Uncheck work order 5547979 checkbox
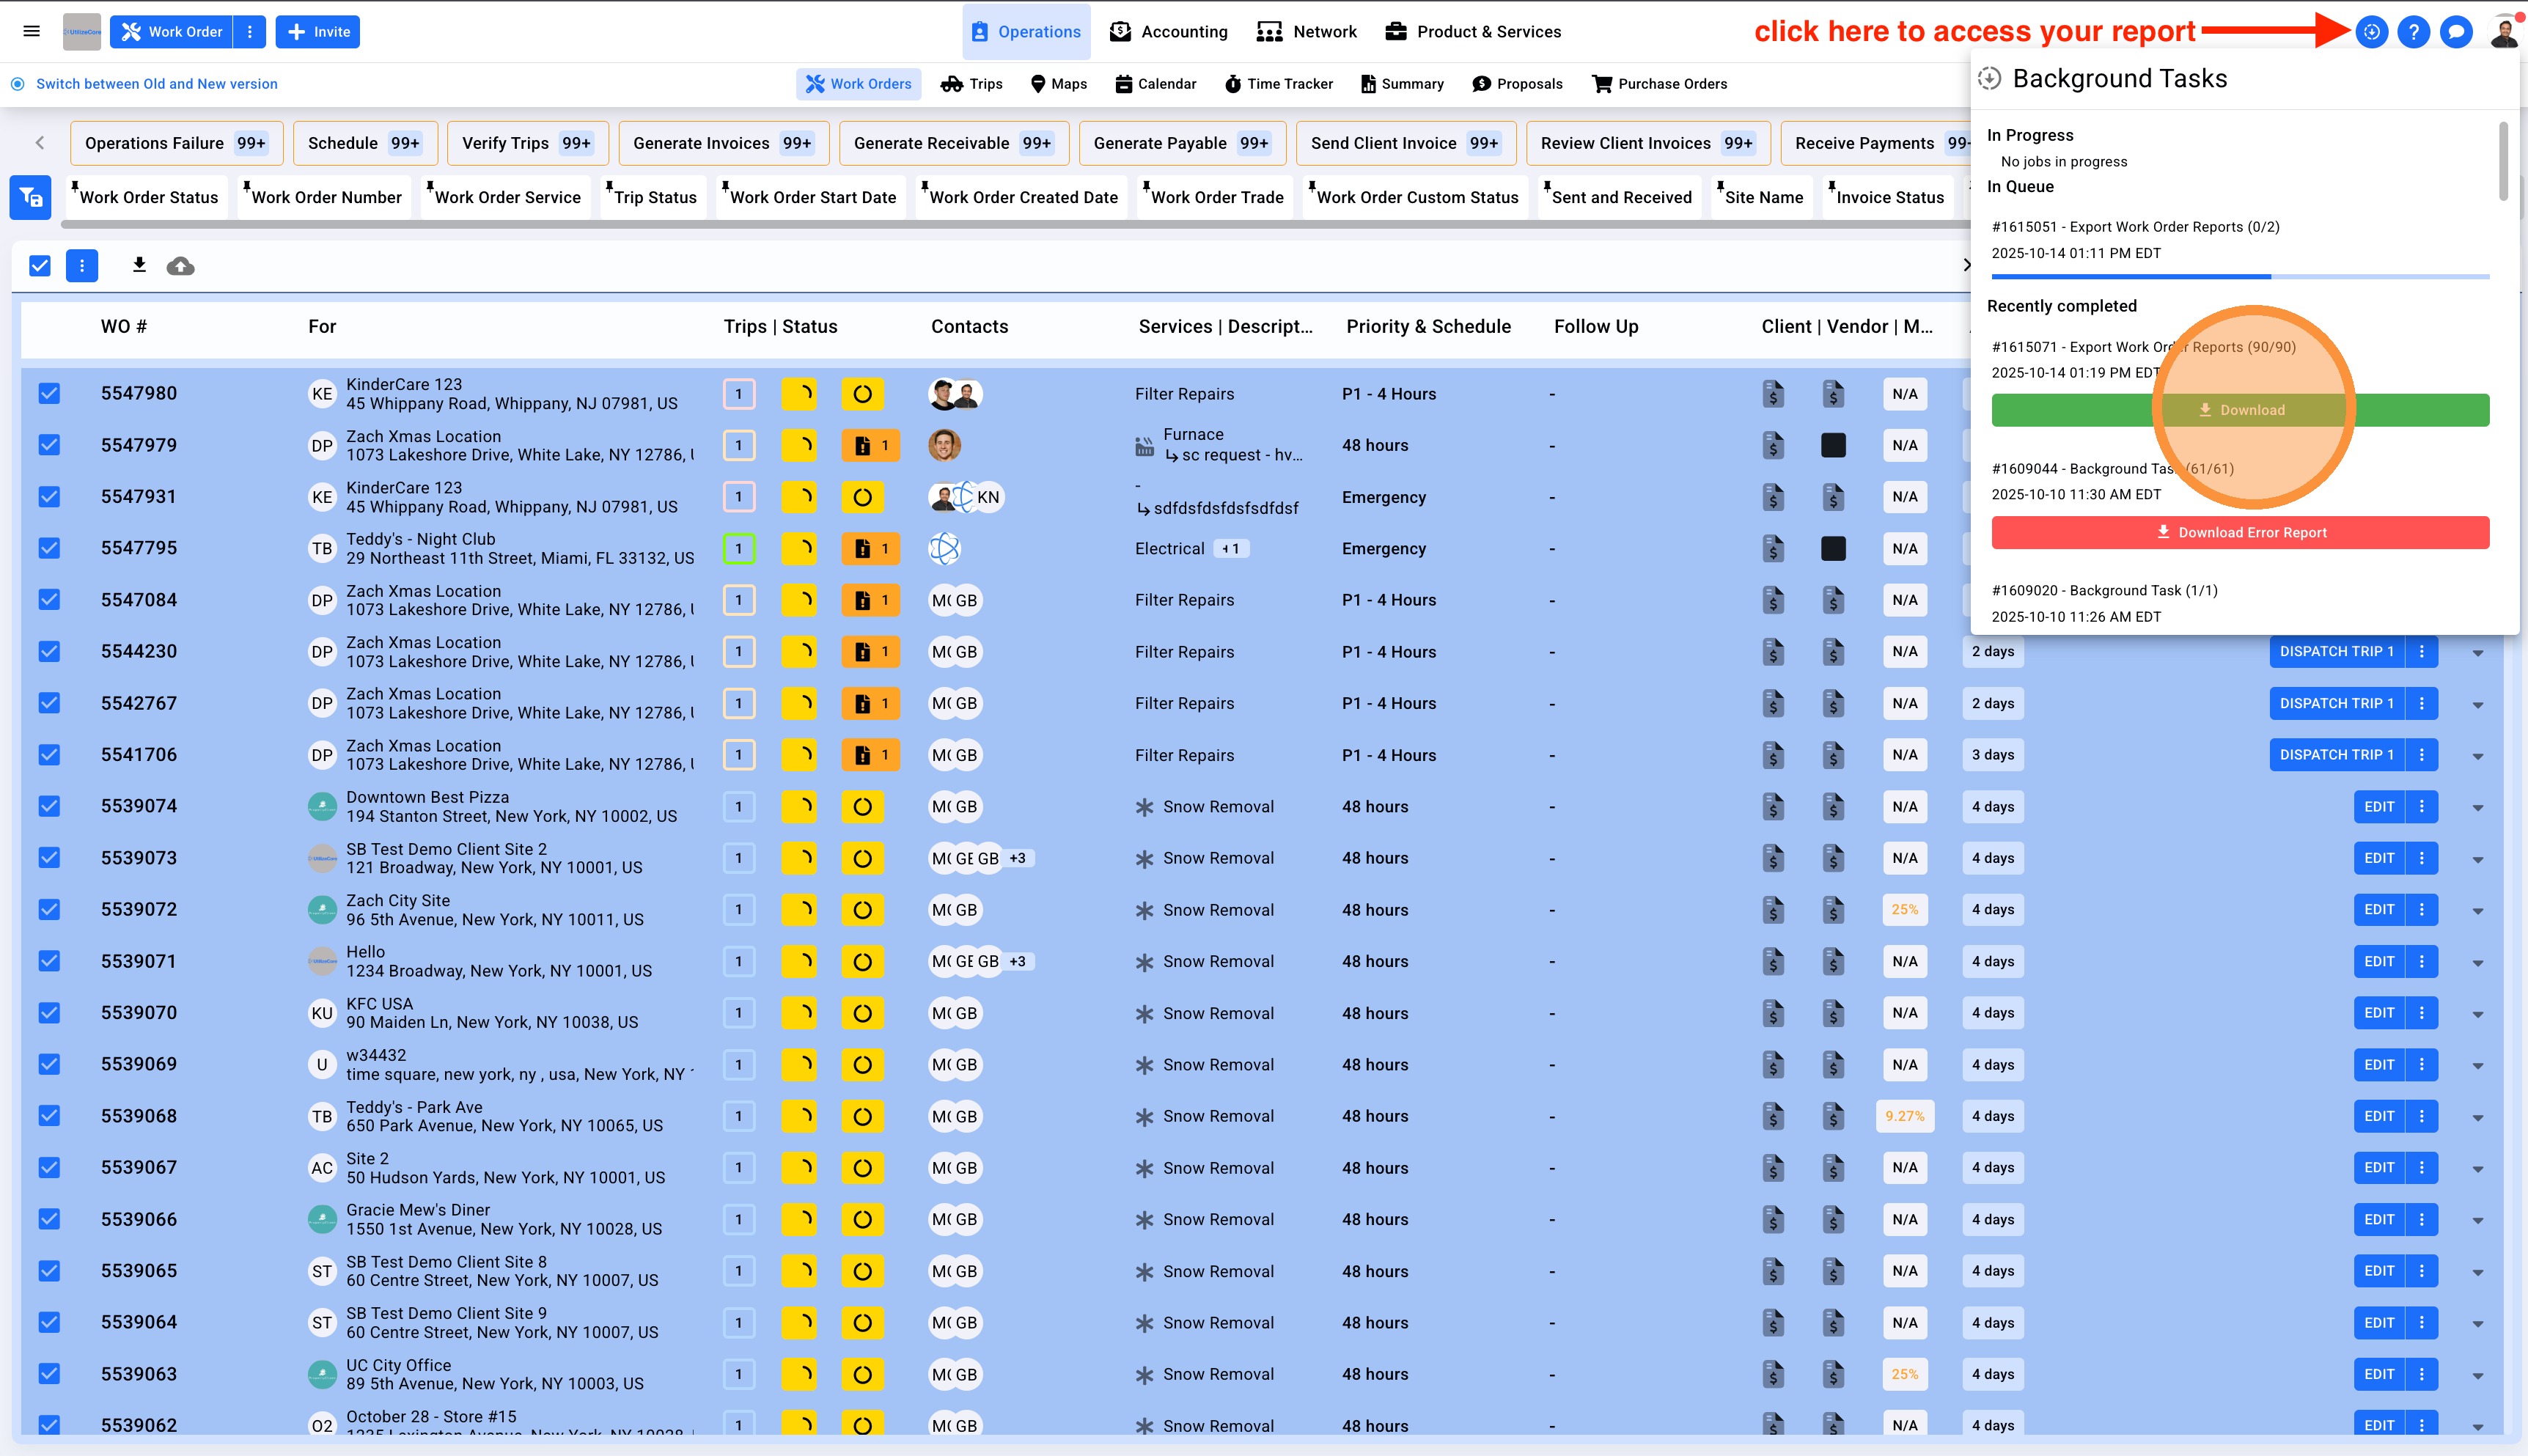Screen dimensions: 2528x1456 pos(49,445)
